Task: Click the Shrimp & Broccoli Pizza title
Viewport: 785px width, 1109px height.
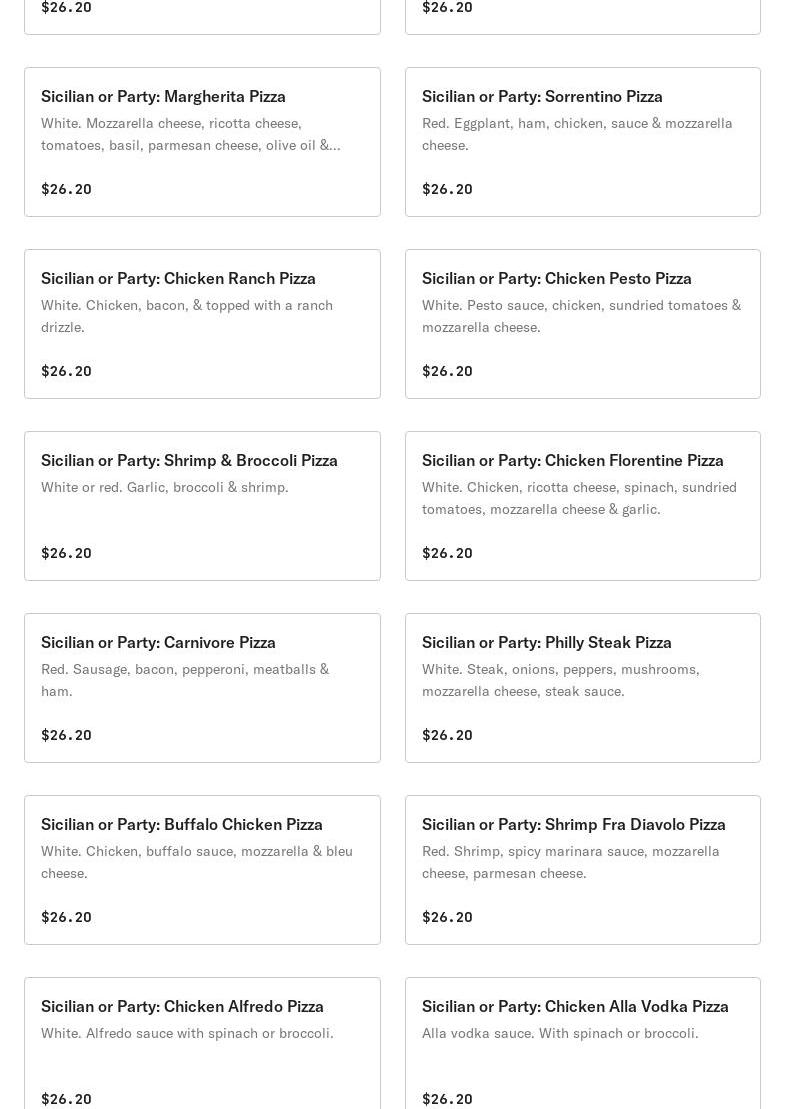Action: (189, 460)
